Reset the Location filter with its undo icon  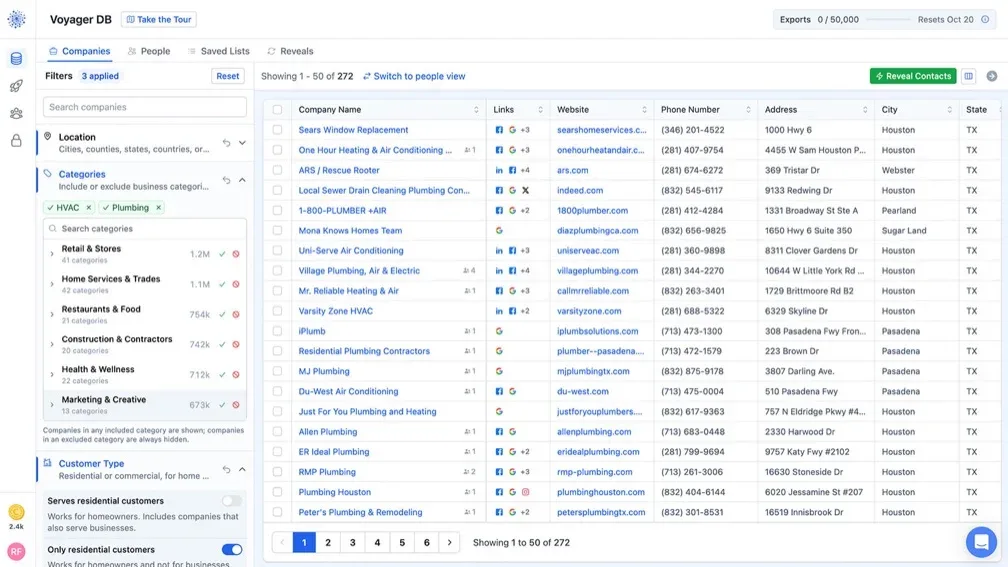[x=226, y=143]
